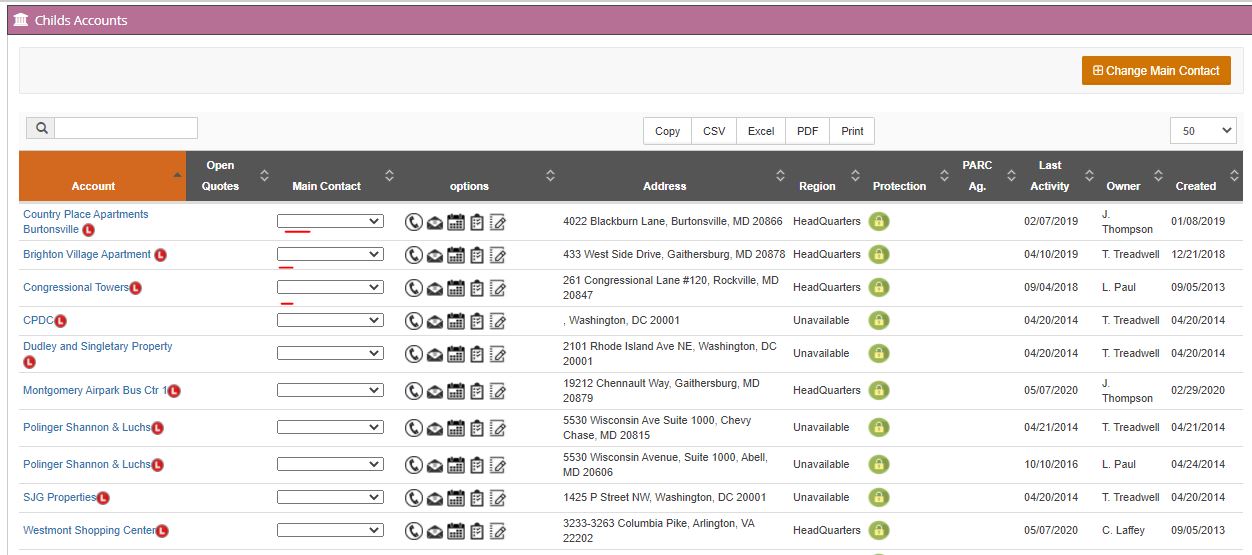Sort table by the Address column header
Image resolution: width=1252 pixels, height=555 pixels.
point(665,186)
